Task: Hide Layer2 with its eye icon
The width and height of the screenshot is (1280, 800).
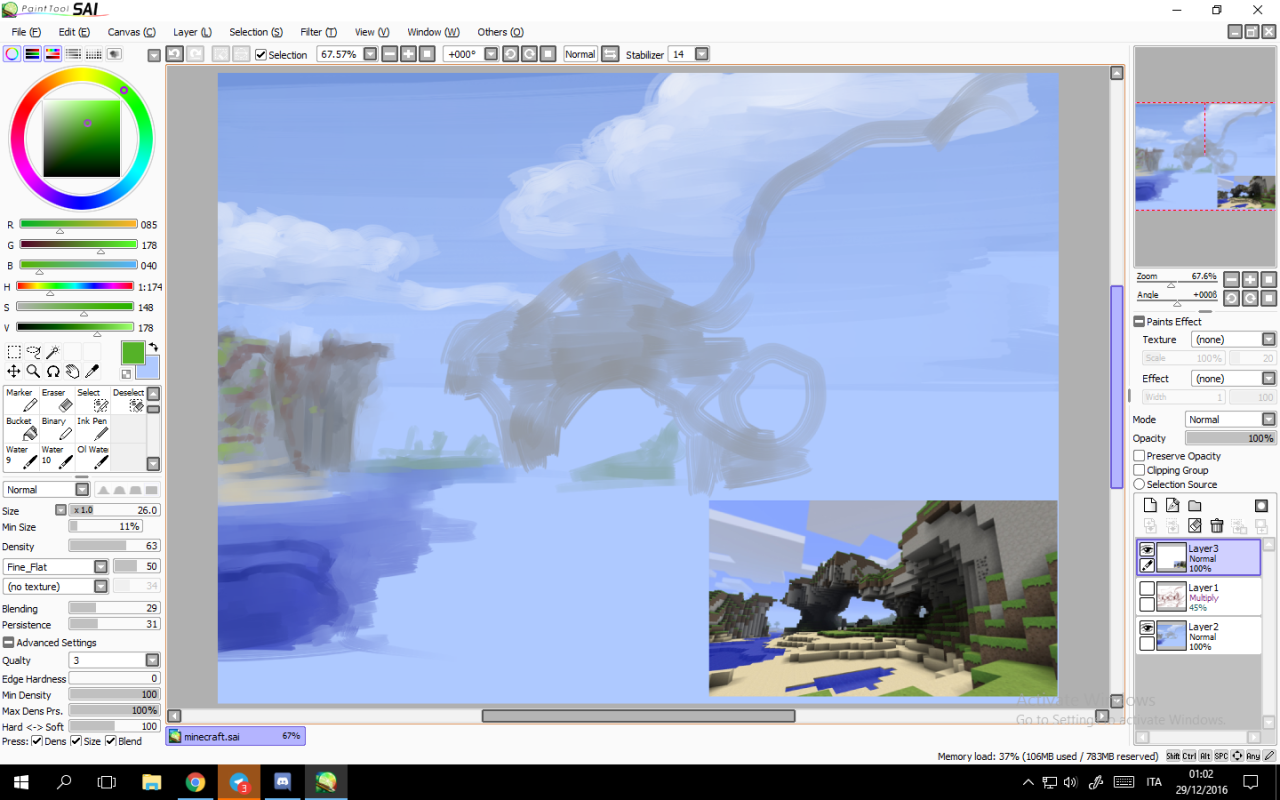Action: coord(1147,628)
